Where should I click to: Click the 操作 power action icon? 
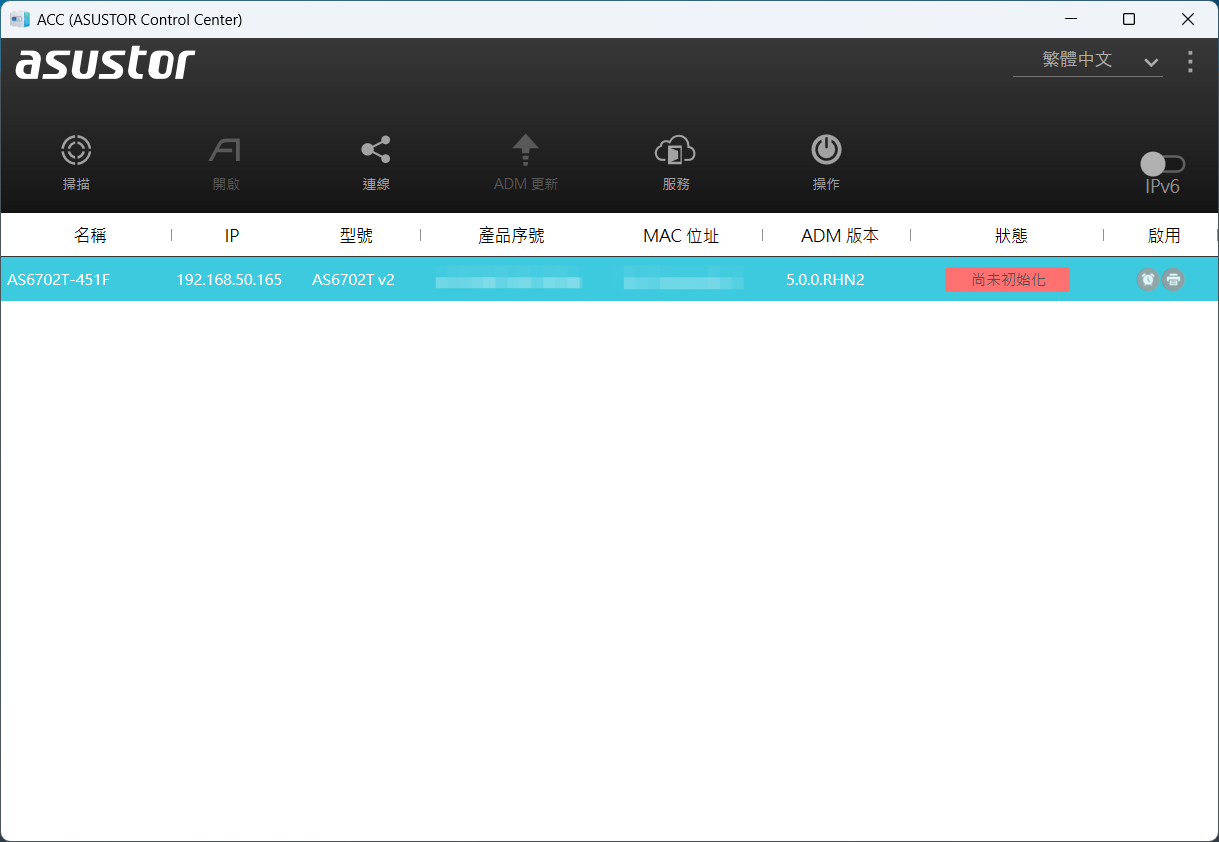[826, 151]
